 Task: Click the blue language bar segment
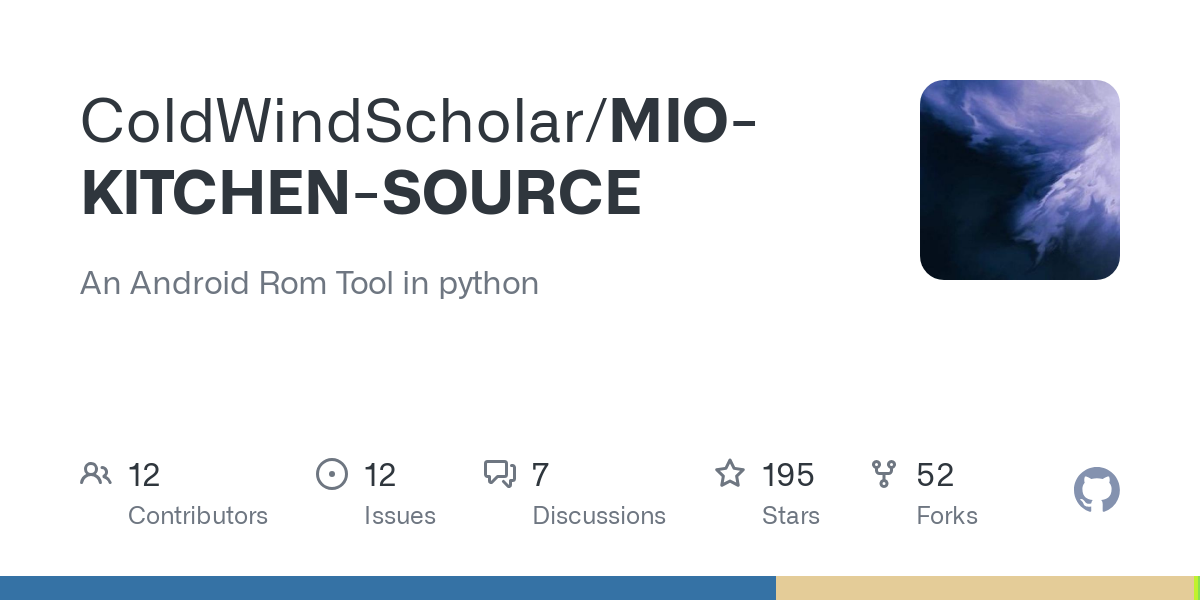click(x=388, y=588)
